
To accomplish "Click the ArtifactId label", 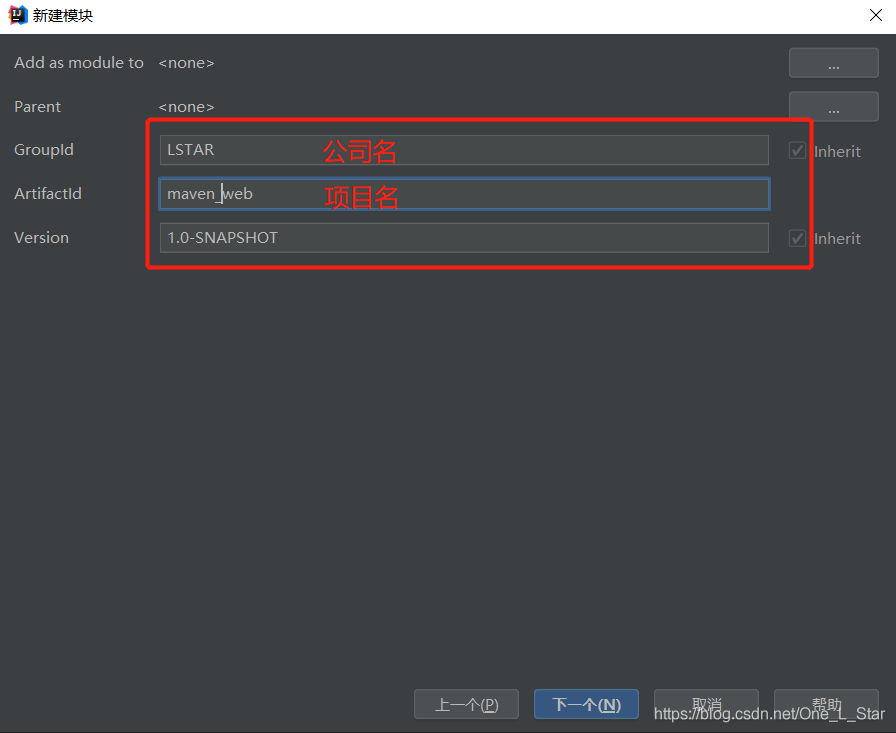I will point(48,194).
